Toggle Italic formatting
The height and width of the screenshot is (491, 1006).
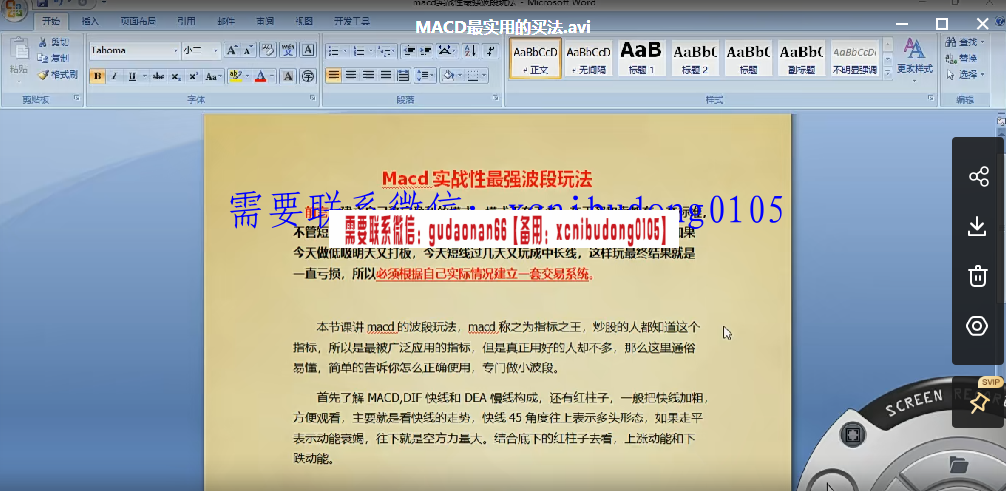114,76
